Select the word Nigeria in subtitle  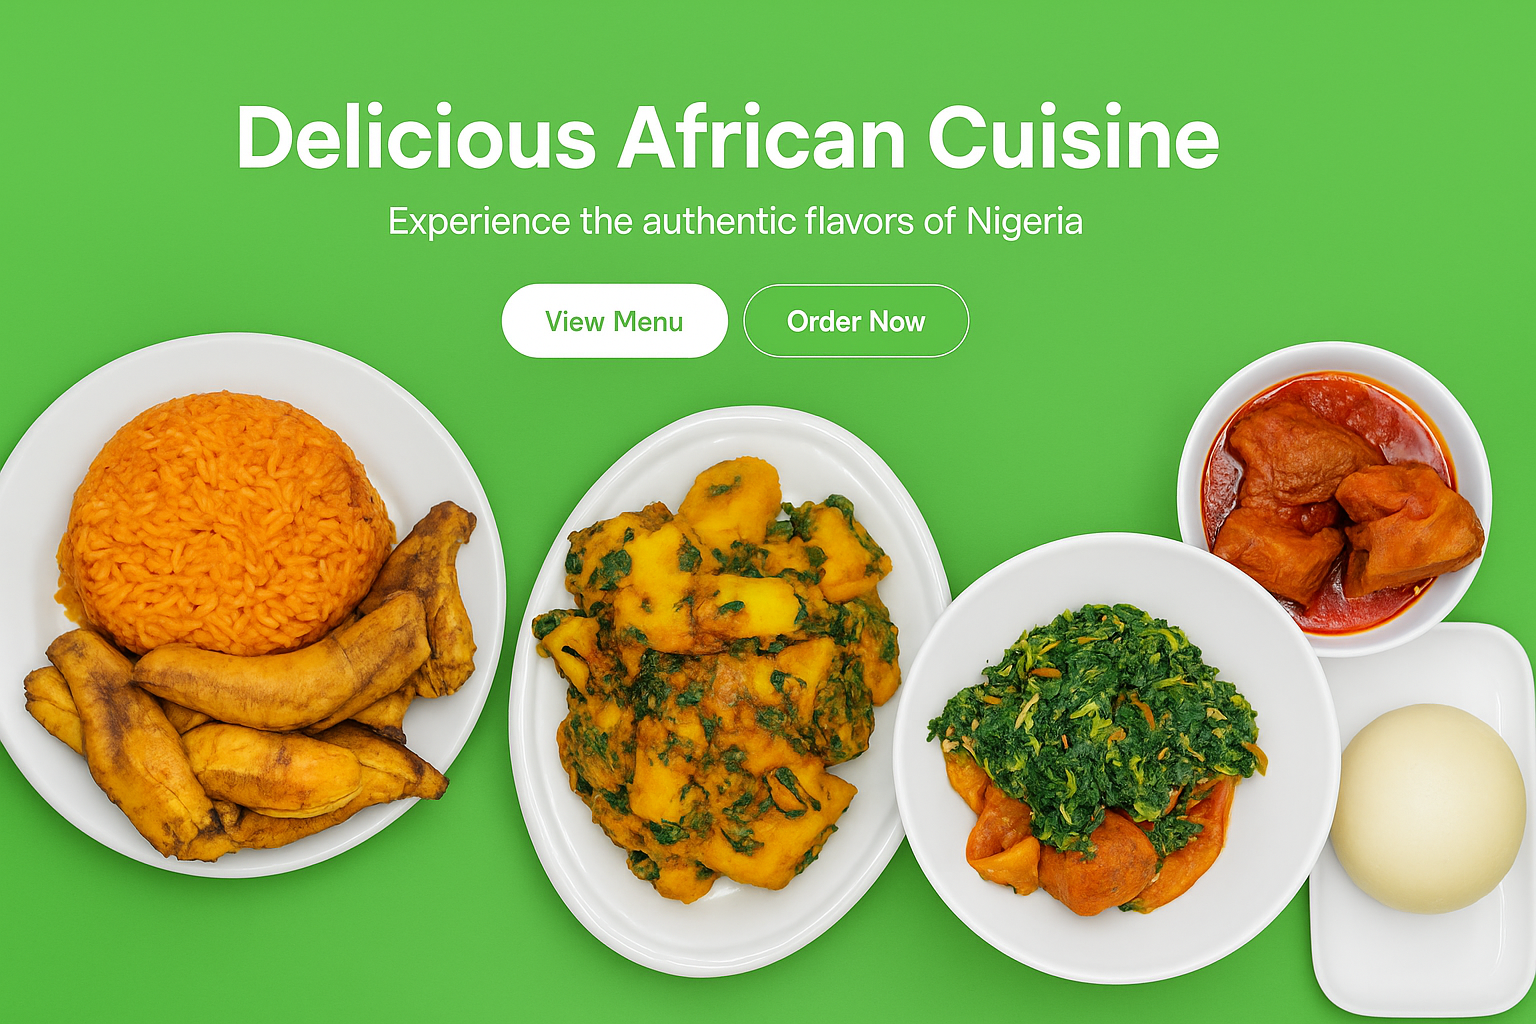point(1024,221)
